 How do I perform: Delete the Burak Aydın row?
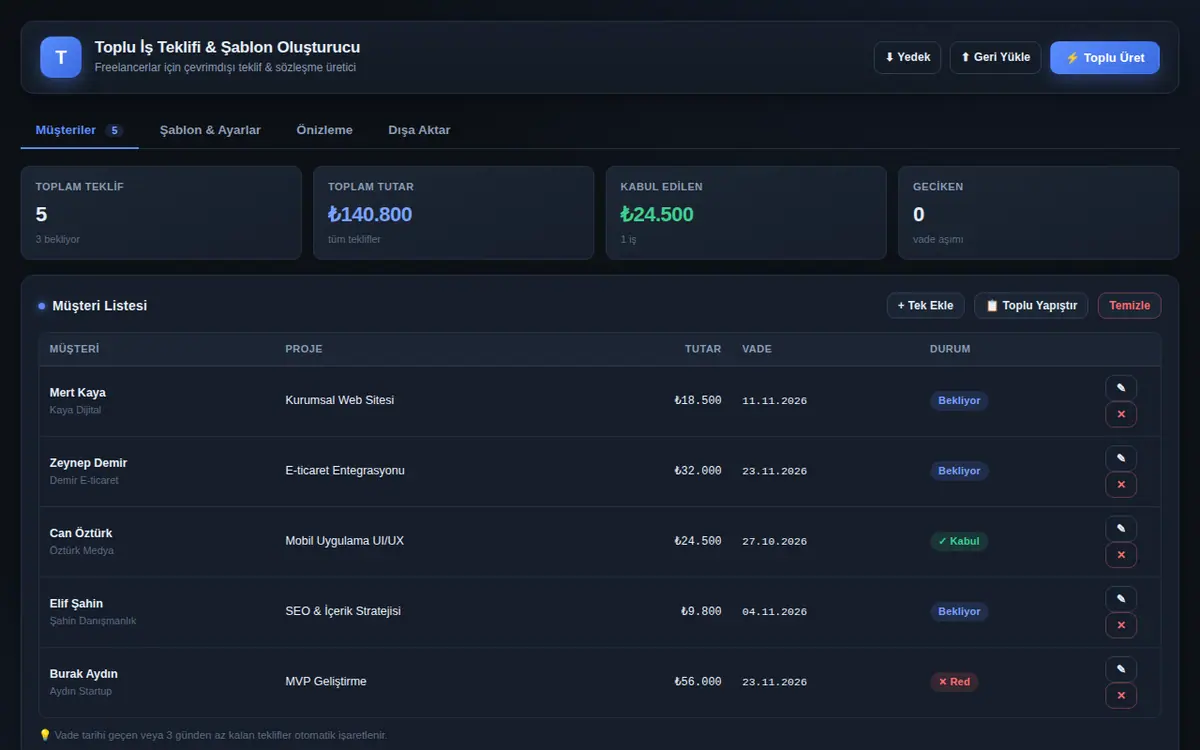tap(1121, 695)
